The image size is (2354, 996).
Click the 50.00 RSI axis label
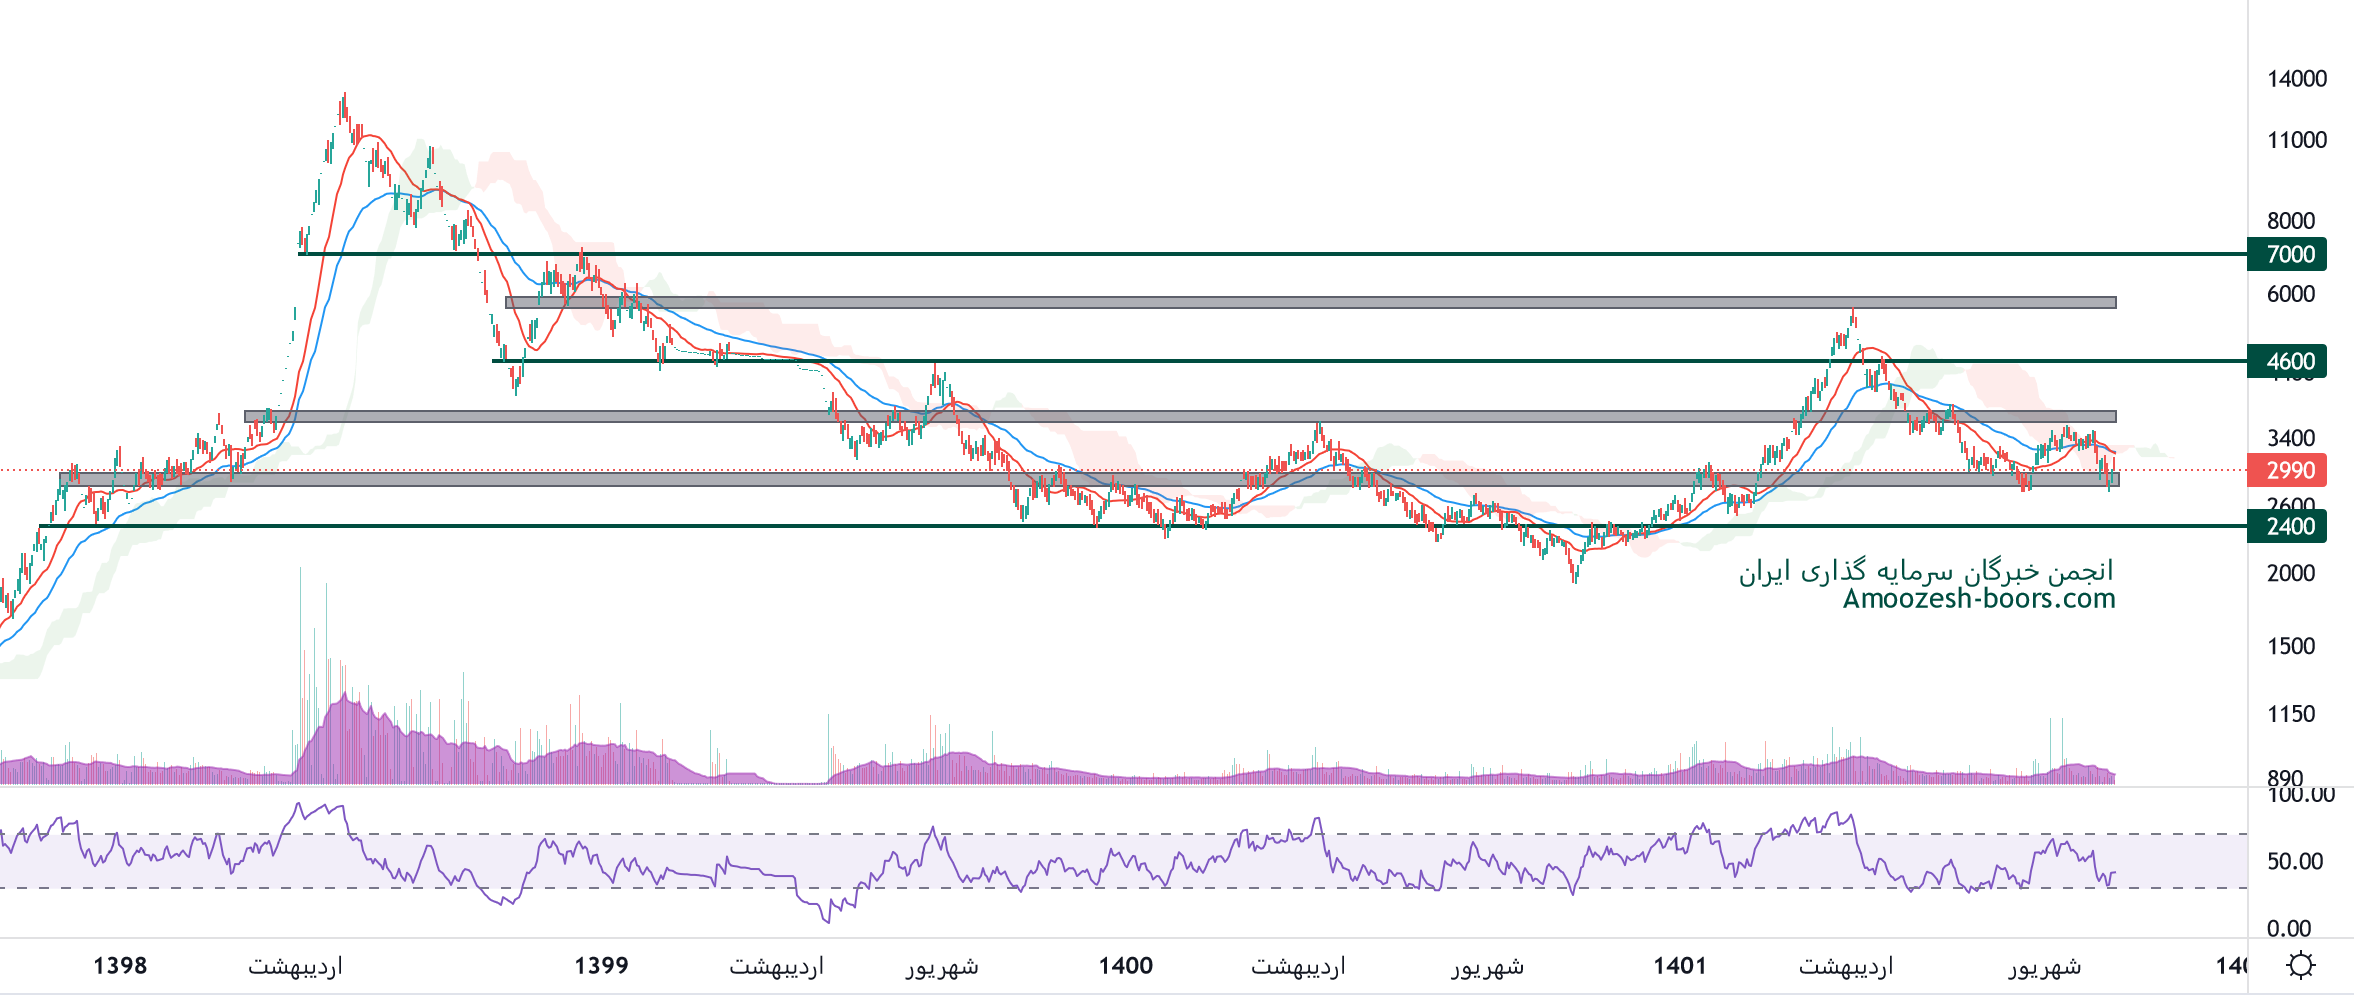pyautogui.click(x=2294, y=861)
